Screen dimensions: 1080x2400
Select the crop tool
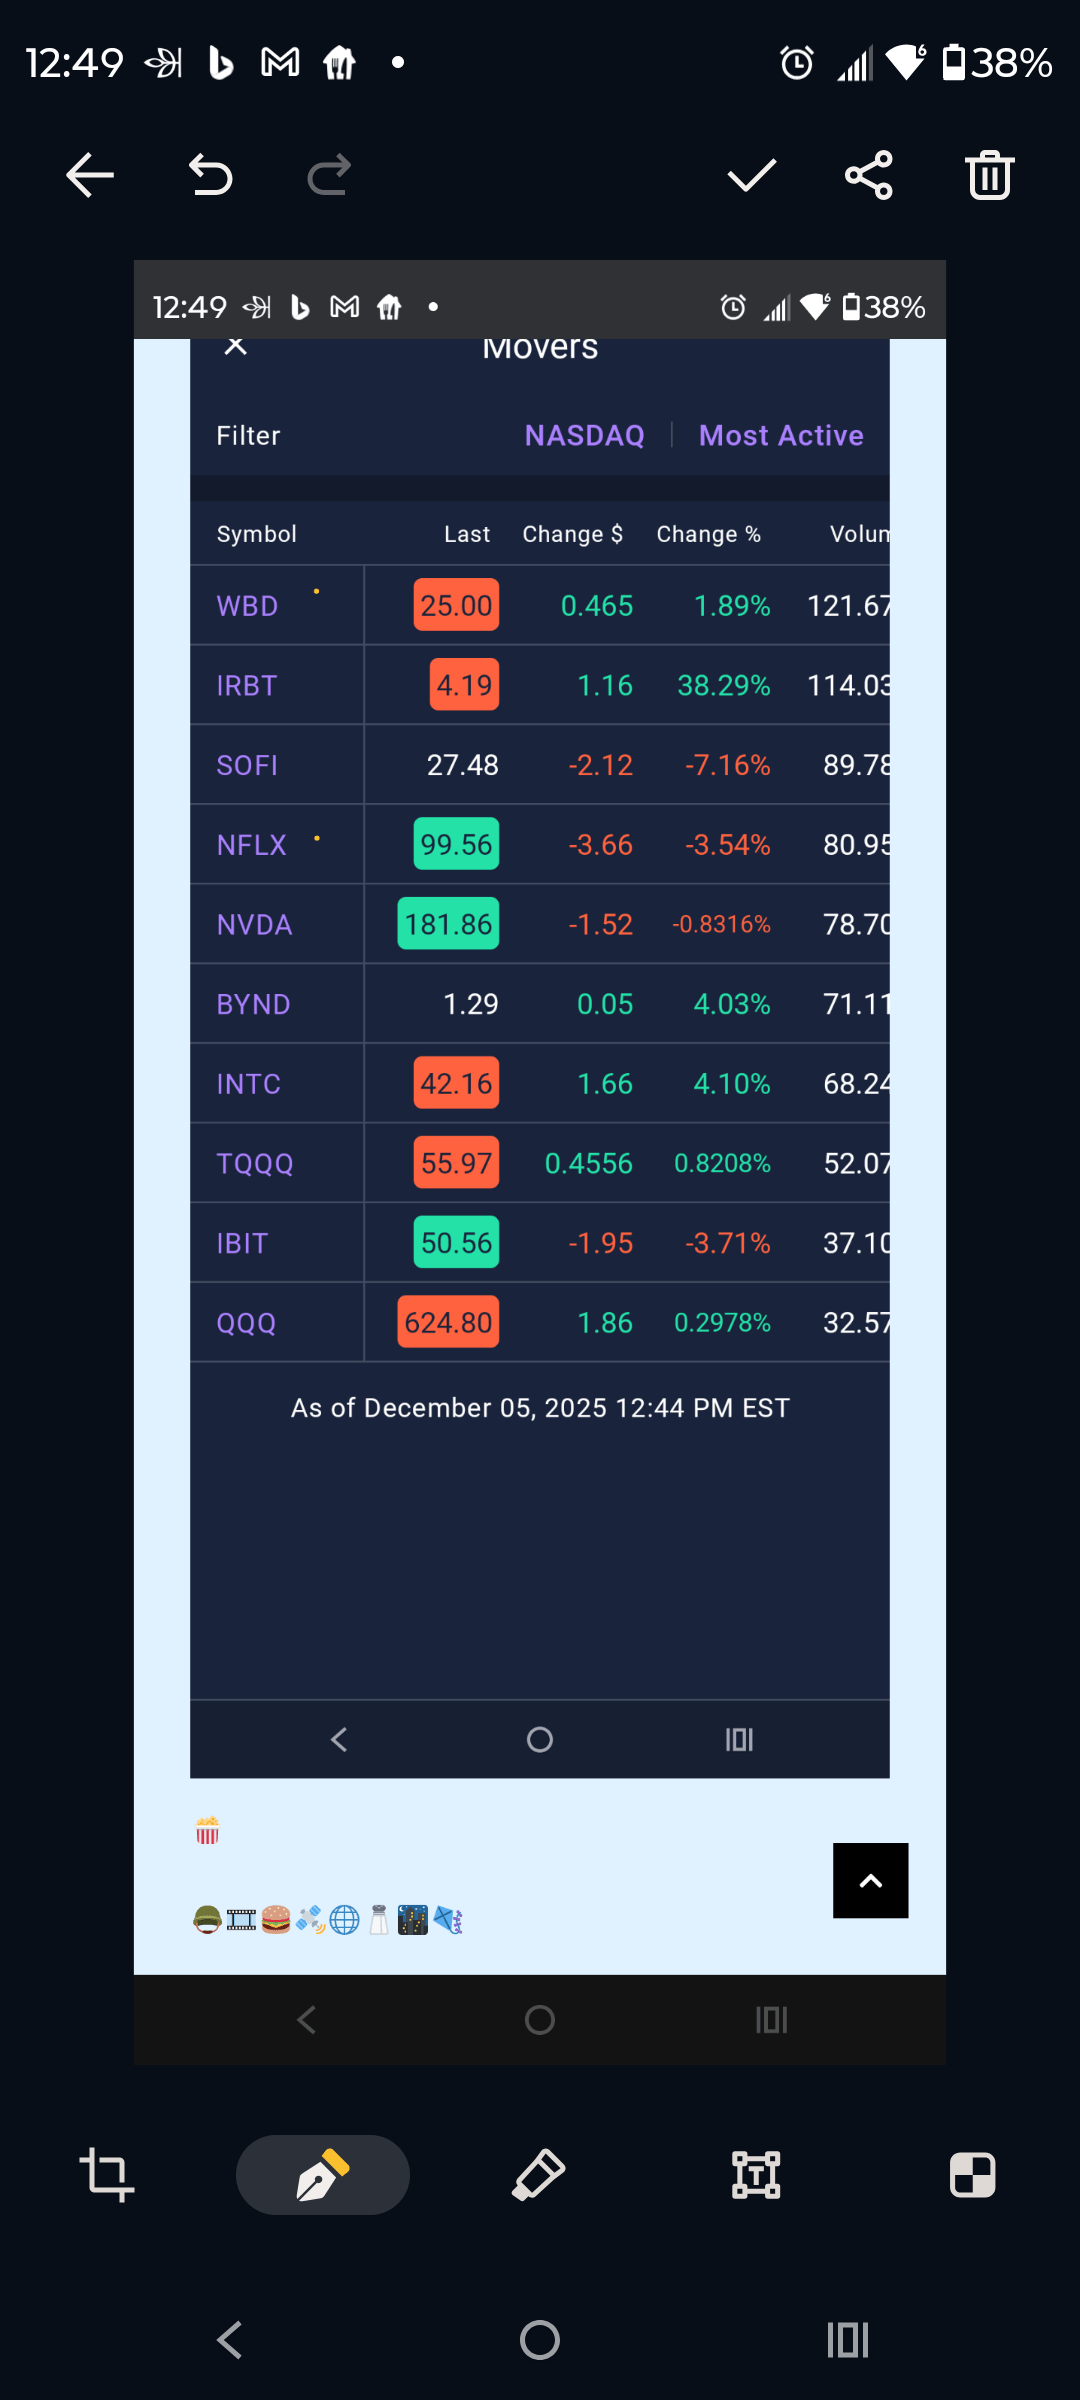(x=107, y=2175)
